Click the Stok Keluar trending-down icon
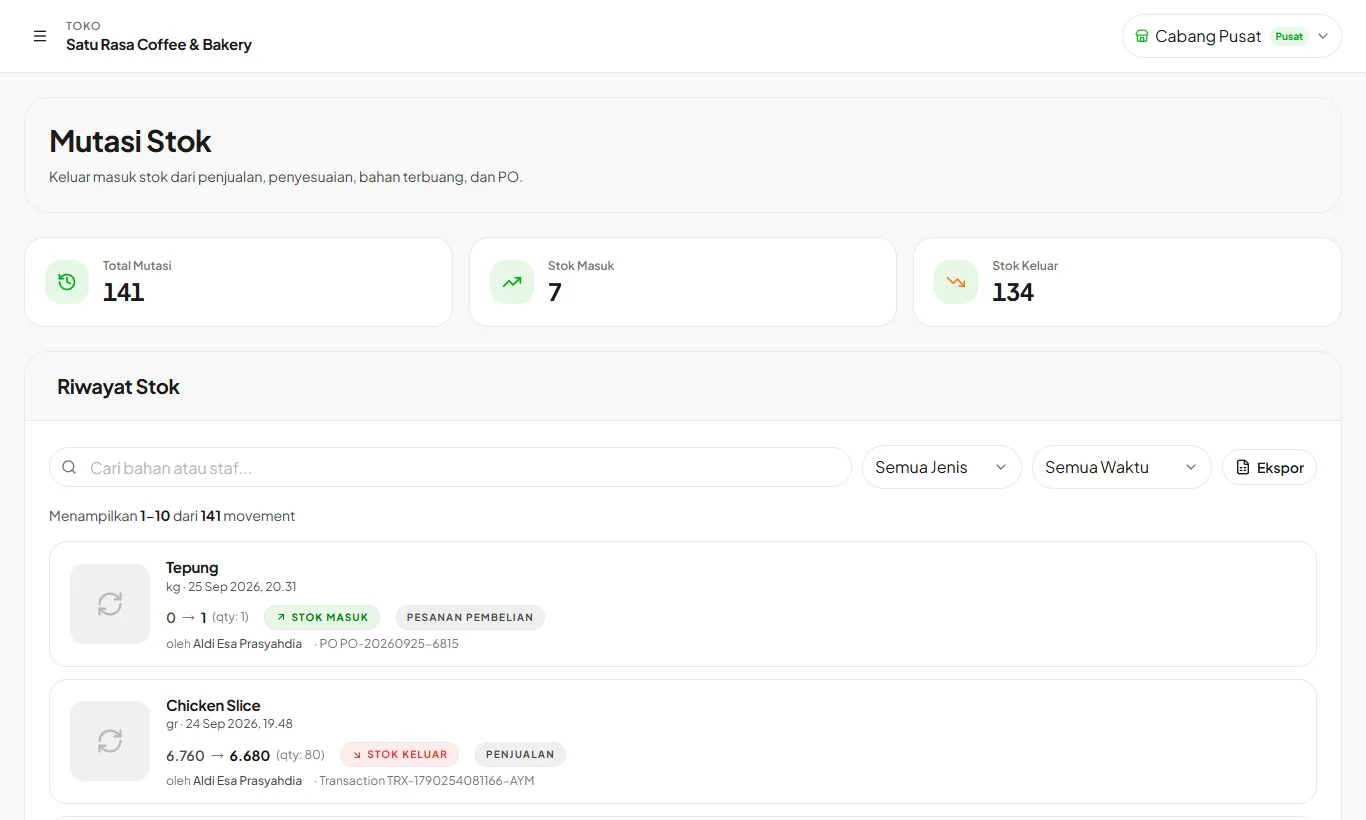This screenshot has height=820, width=1366. 956,282
